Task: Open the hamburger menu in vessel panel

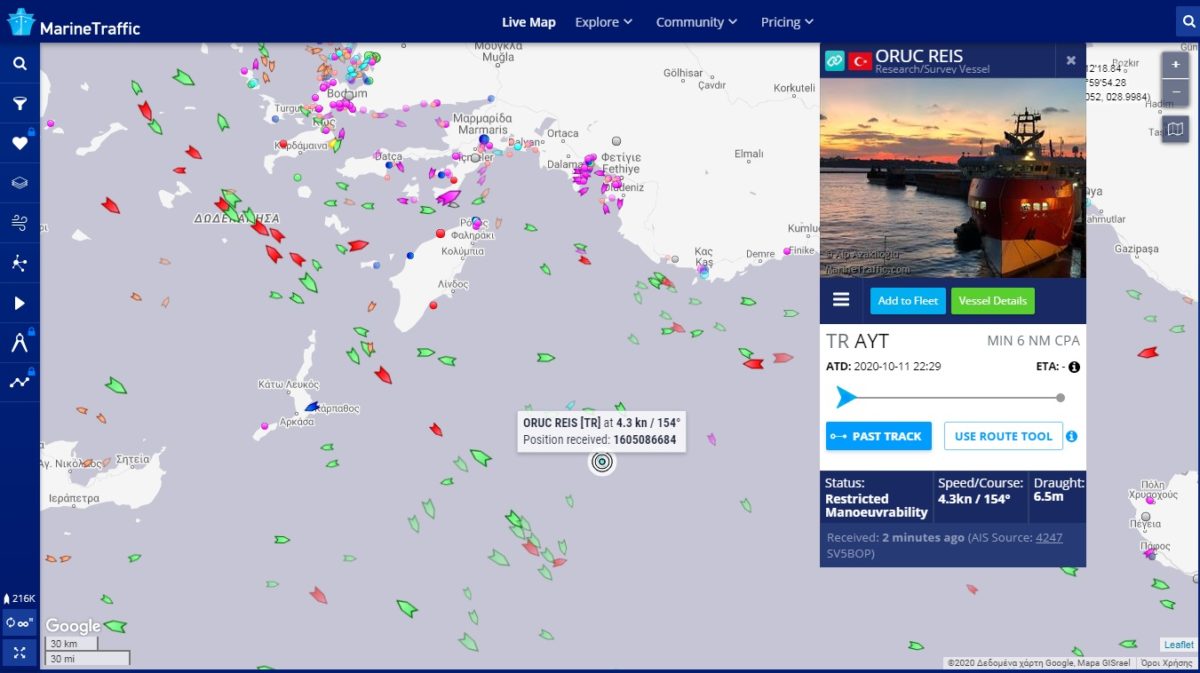Action: tap(841, 300)
